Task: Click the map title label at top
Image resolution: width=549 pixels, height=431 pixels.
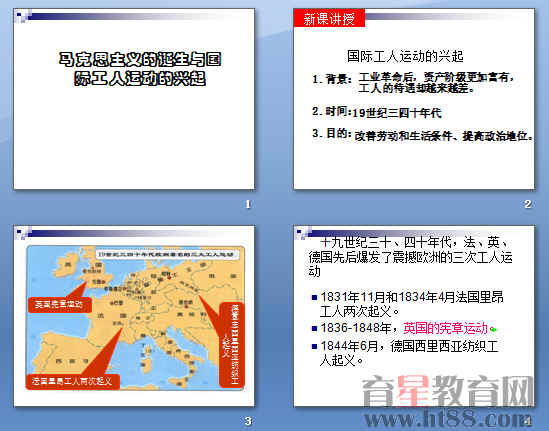Action: point(167,255)
